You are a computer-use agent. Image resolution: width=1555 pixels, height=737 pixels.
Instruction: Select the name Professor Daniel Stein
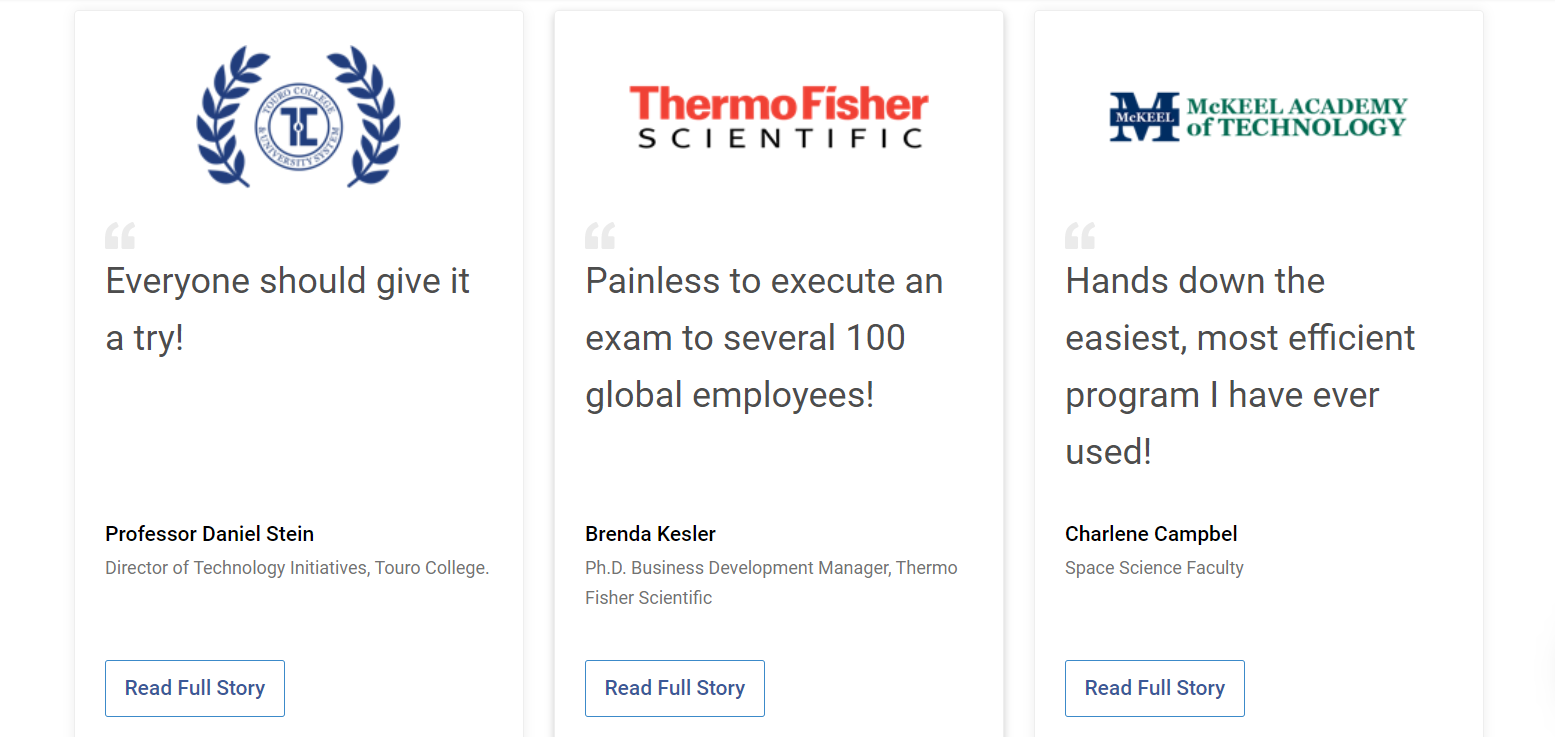210,534
